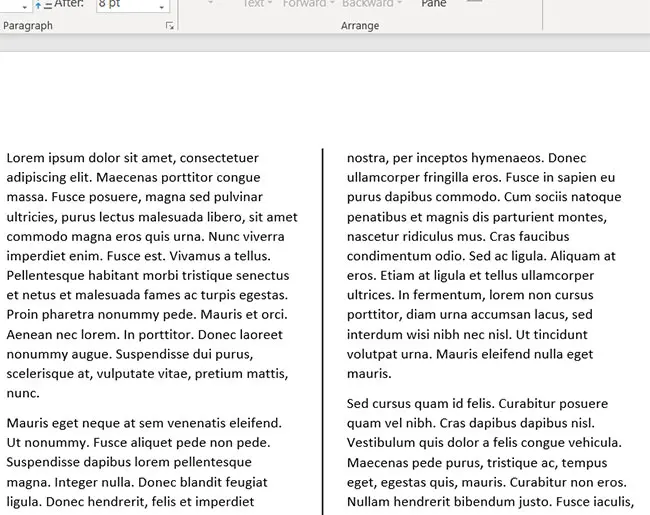Click the line "adipiscing elit. Maecenas porttitor congue"
650x515 pixels.
pyautogui.click(x=133, y=177)
